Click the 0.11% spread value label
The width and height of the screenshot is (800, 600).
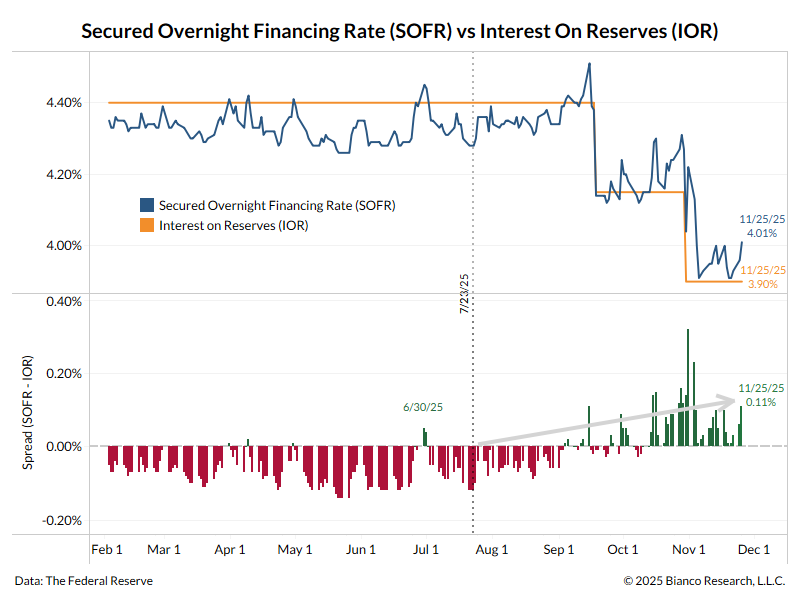(x=763, y=402)
